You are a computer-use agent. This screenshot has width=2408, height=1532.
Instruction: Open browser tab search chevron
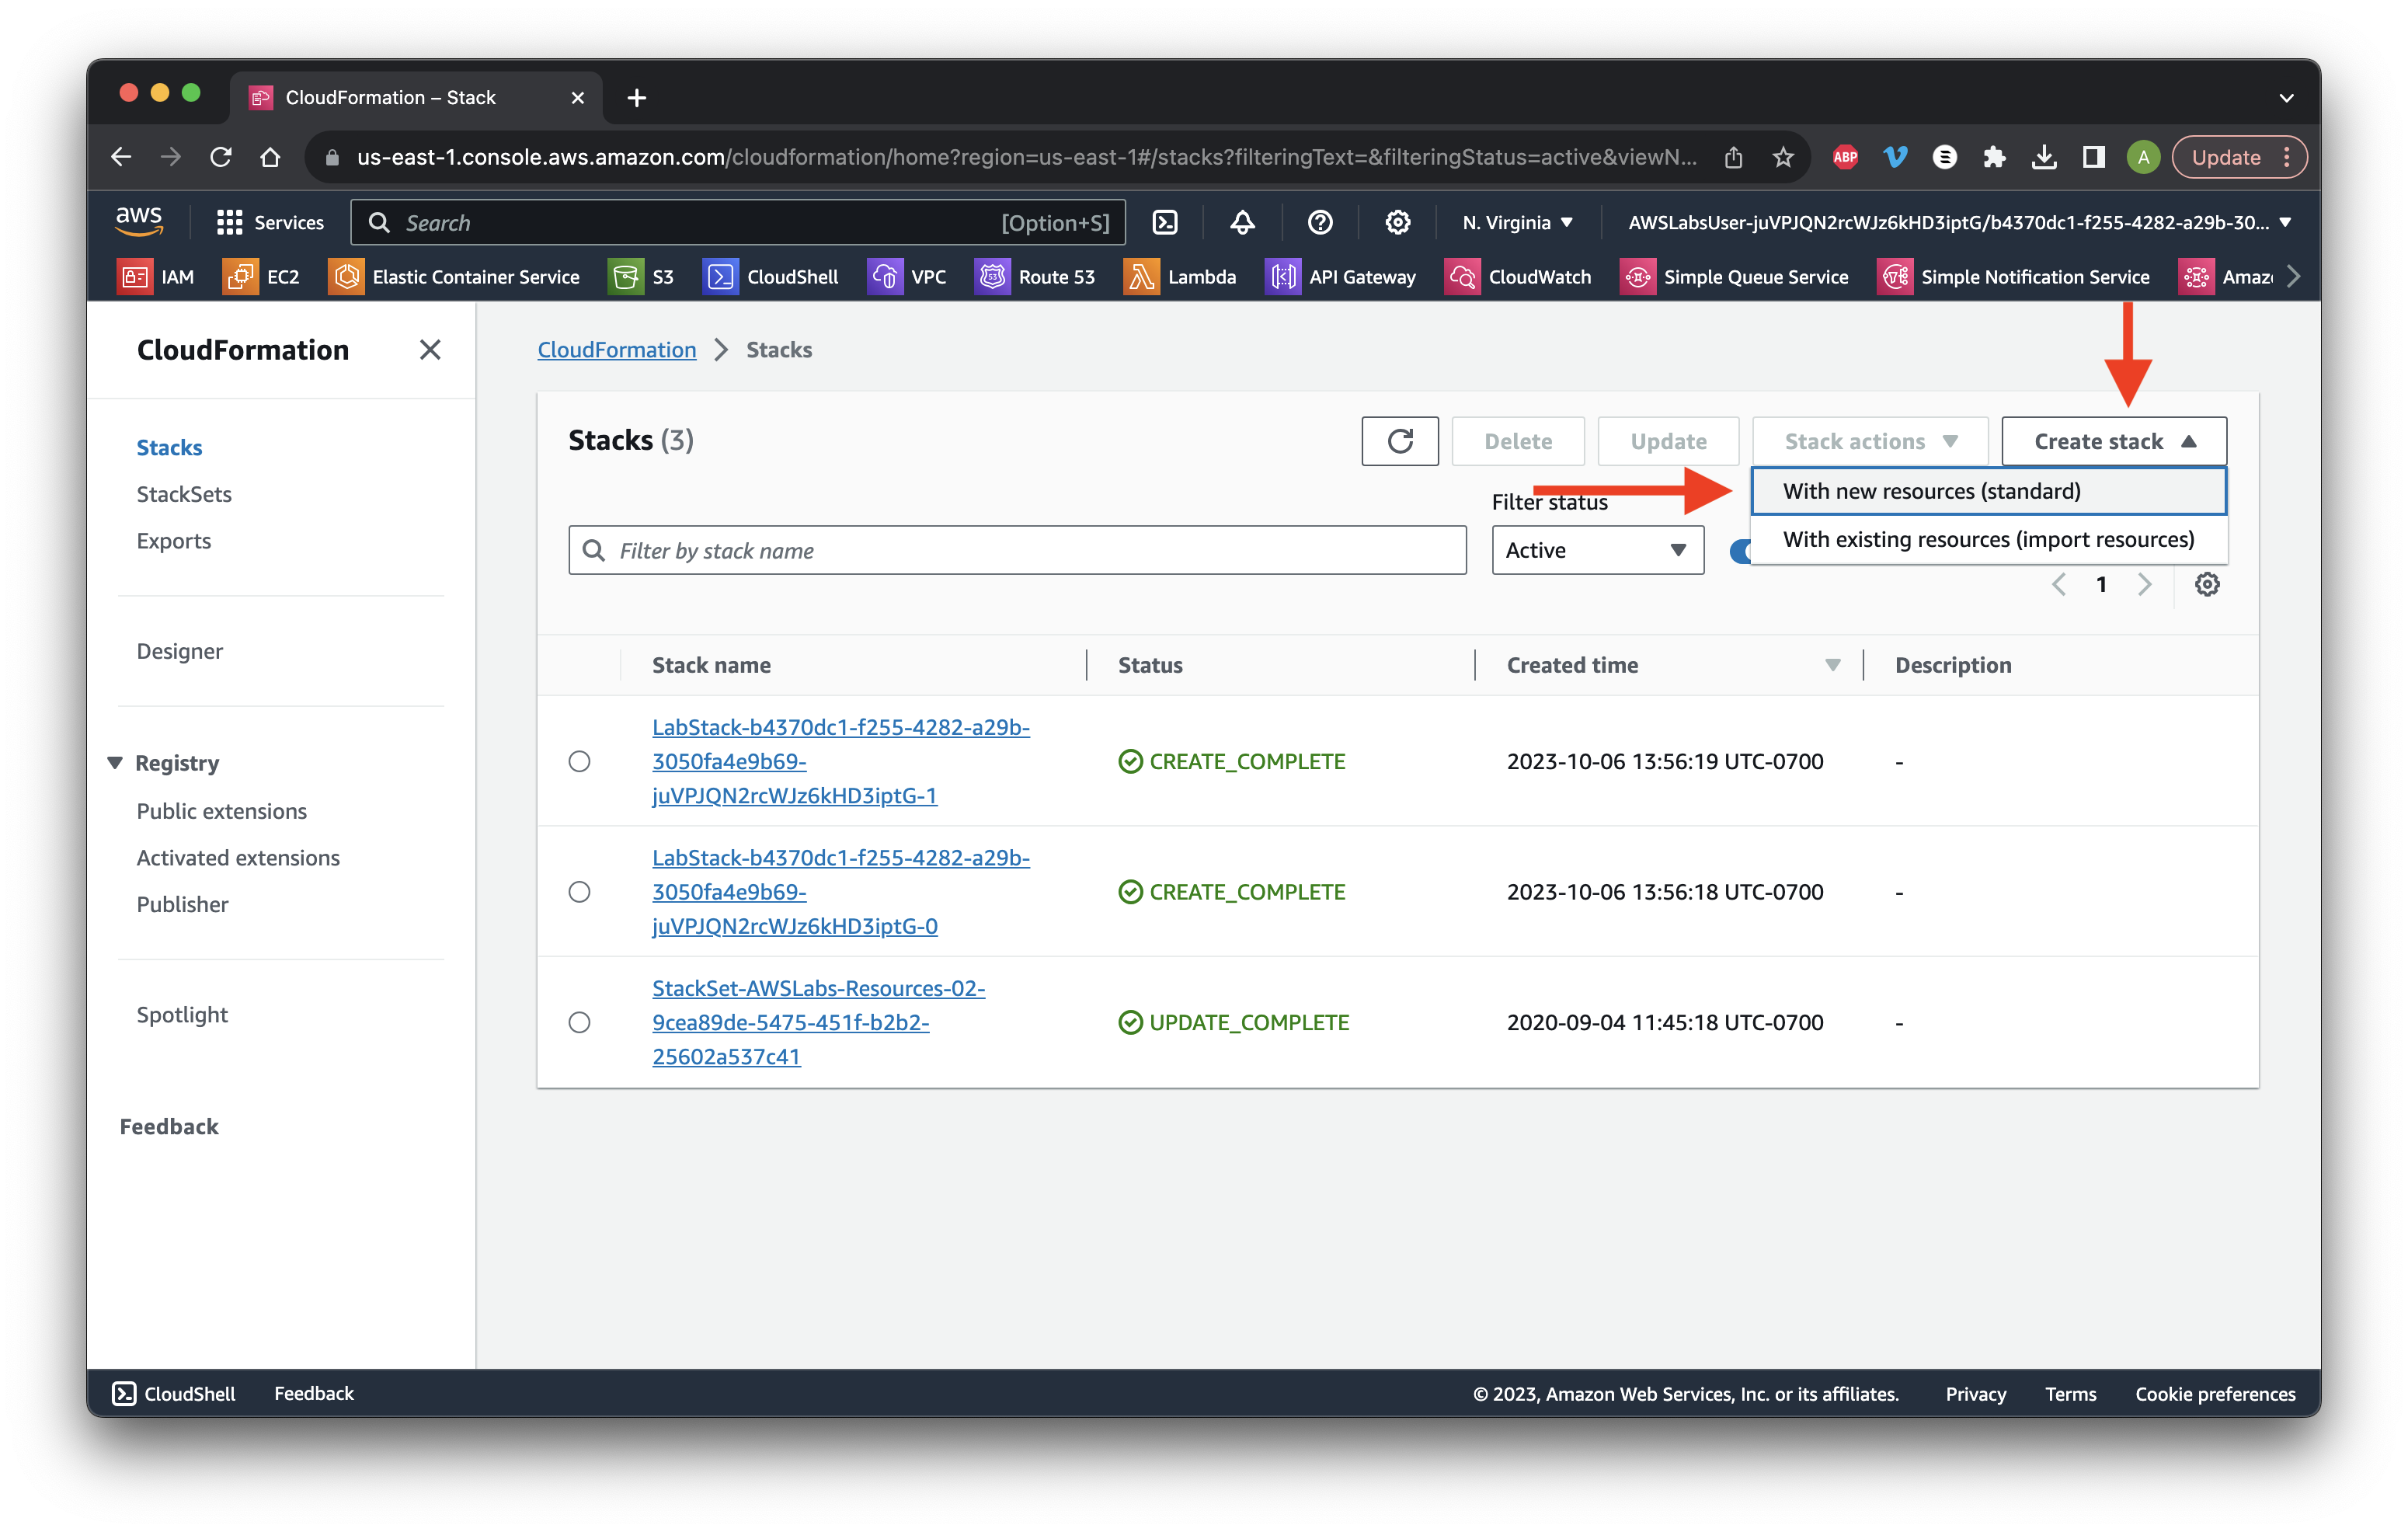point(2286,97)
